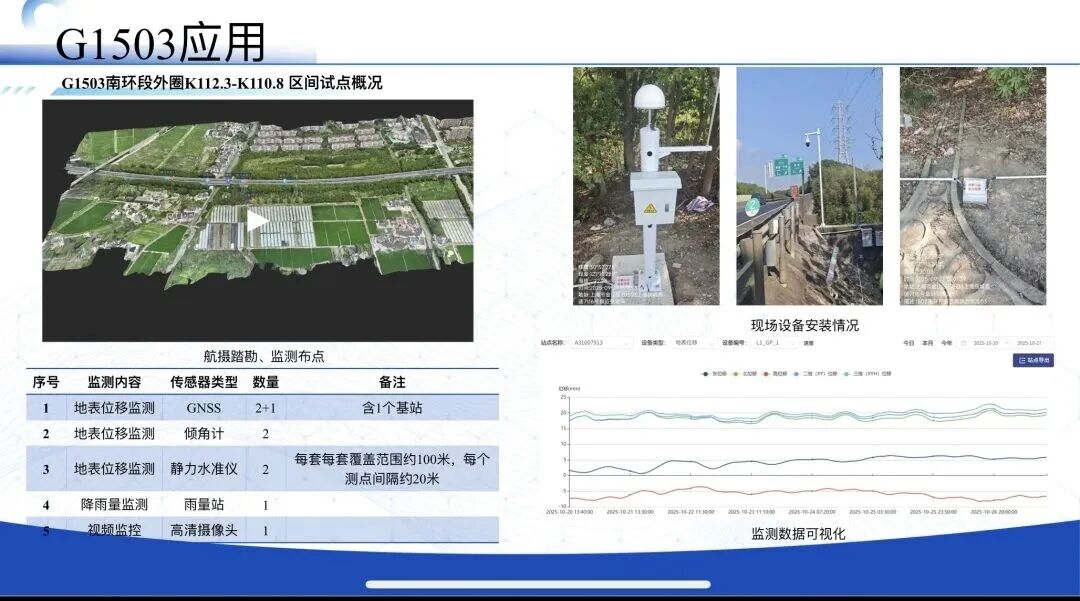Choose the 今年 time range
This screenshot has width=1080, height=601.
(x=946, y=343)
